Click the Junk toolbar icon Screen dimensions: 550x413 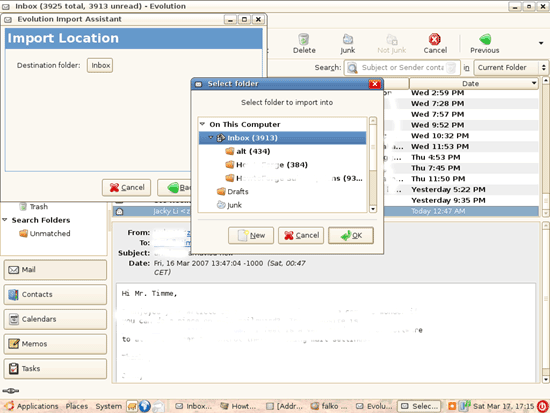pyautogui.click(x=347, y=44)
